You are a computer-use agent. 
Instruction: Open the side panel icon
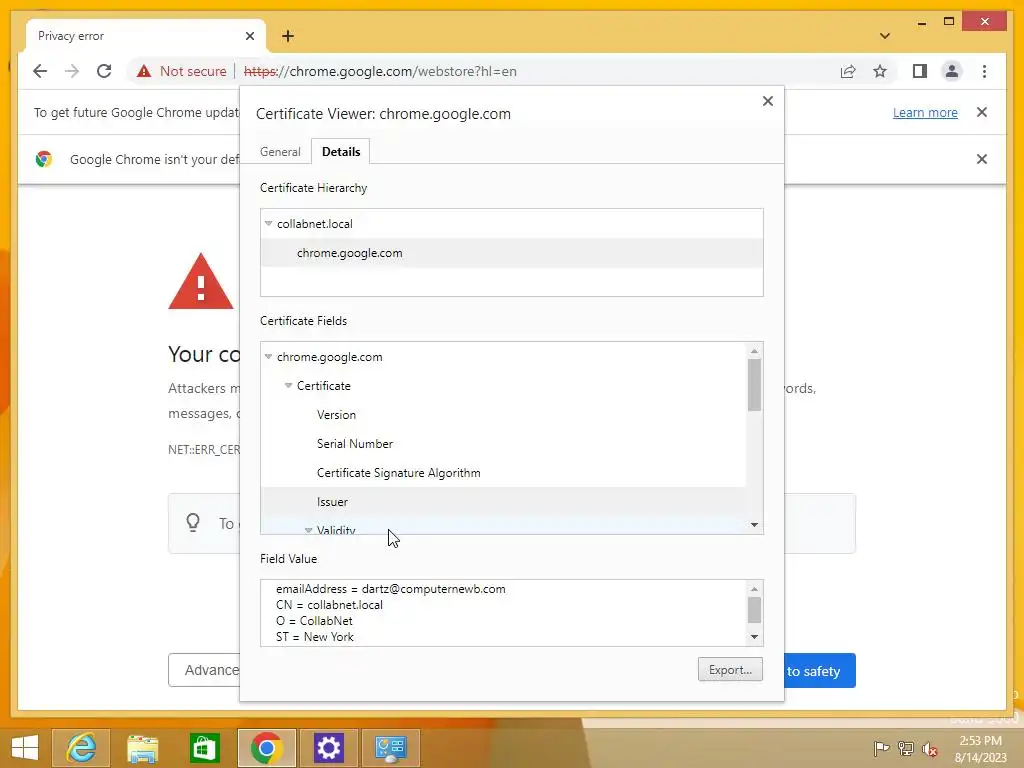(920, 71)
